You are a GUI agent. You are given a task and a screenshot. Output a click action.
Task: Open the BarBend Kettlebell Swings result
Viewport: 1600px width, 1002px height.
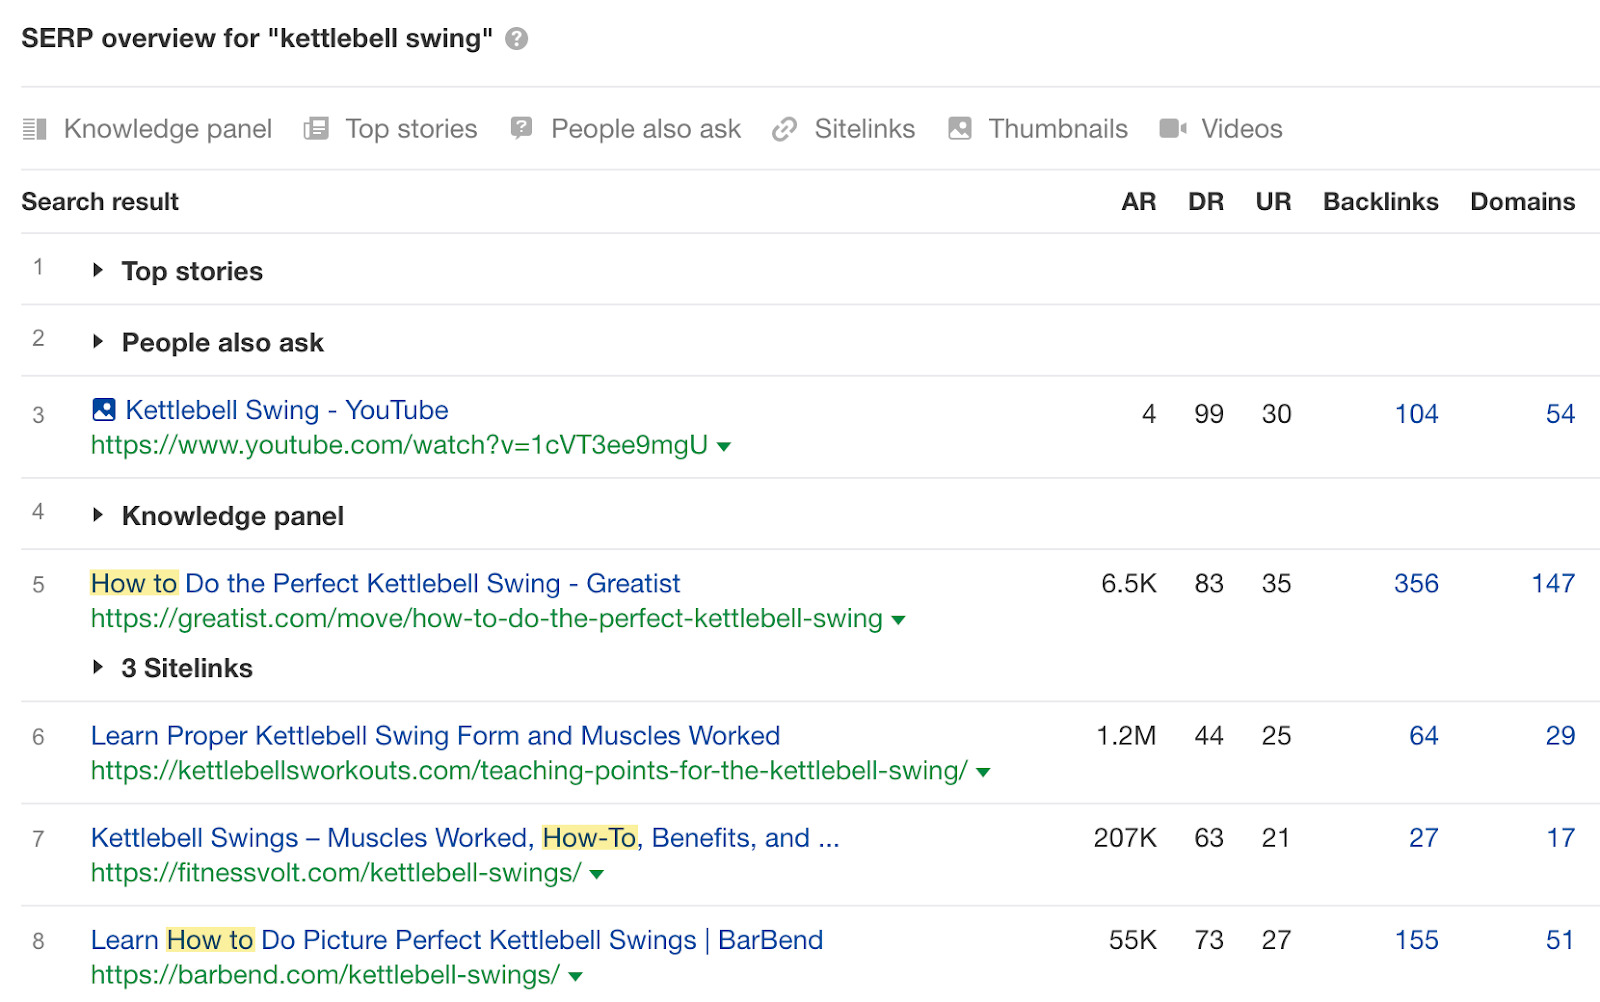point(456,941)
